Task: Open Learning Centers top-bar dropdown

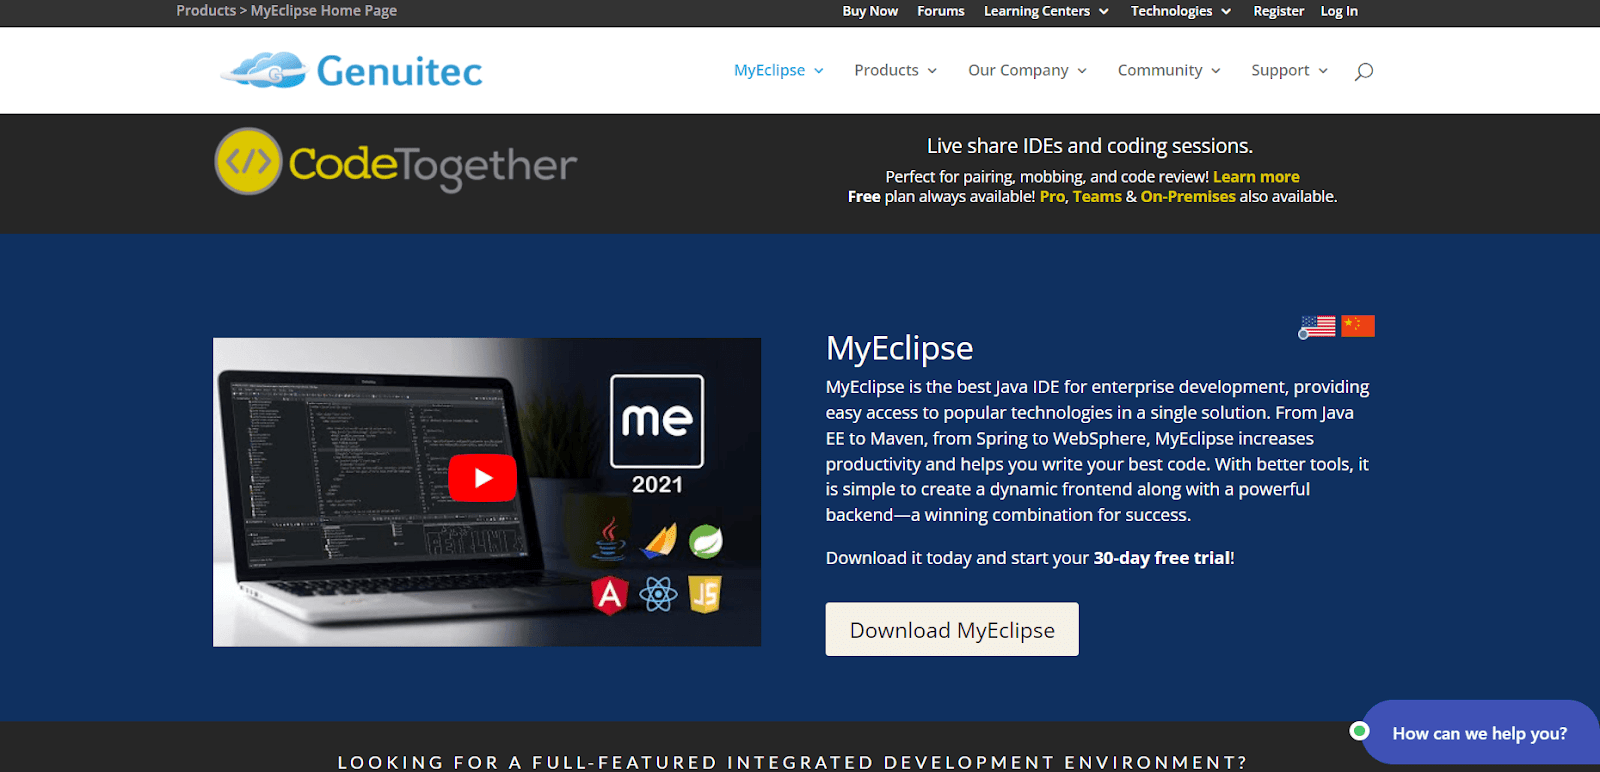Action: pos(1046,11)
